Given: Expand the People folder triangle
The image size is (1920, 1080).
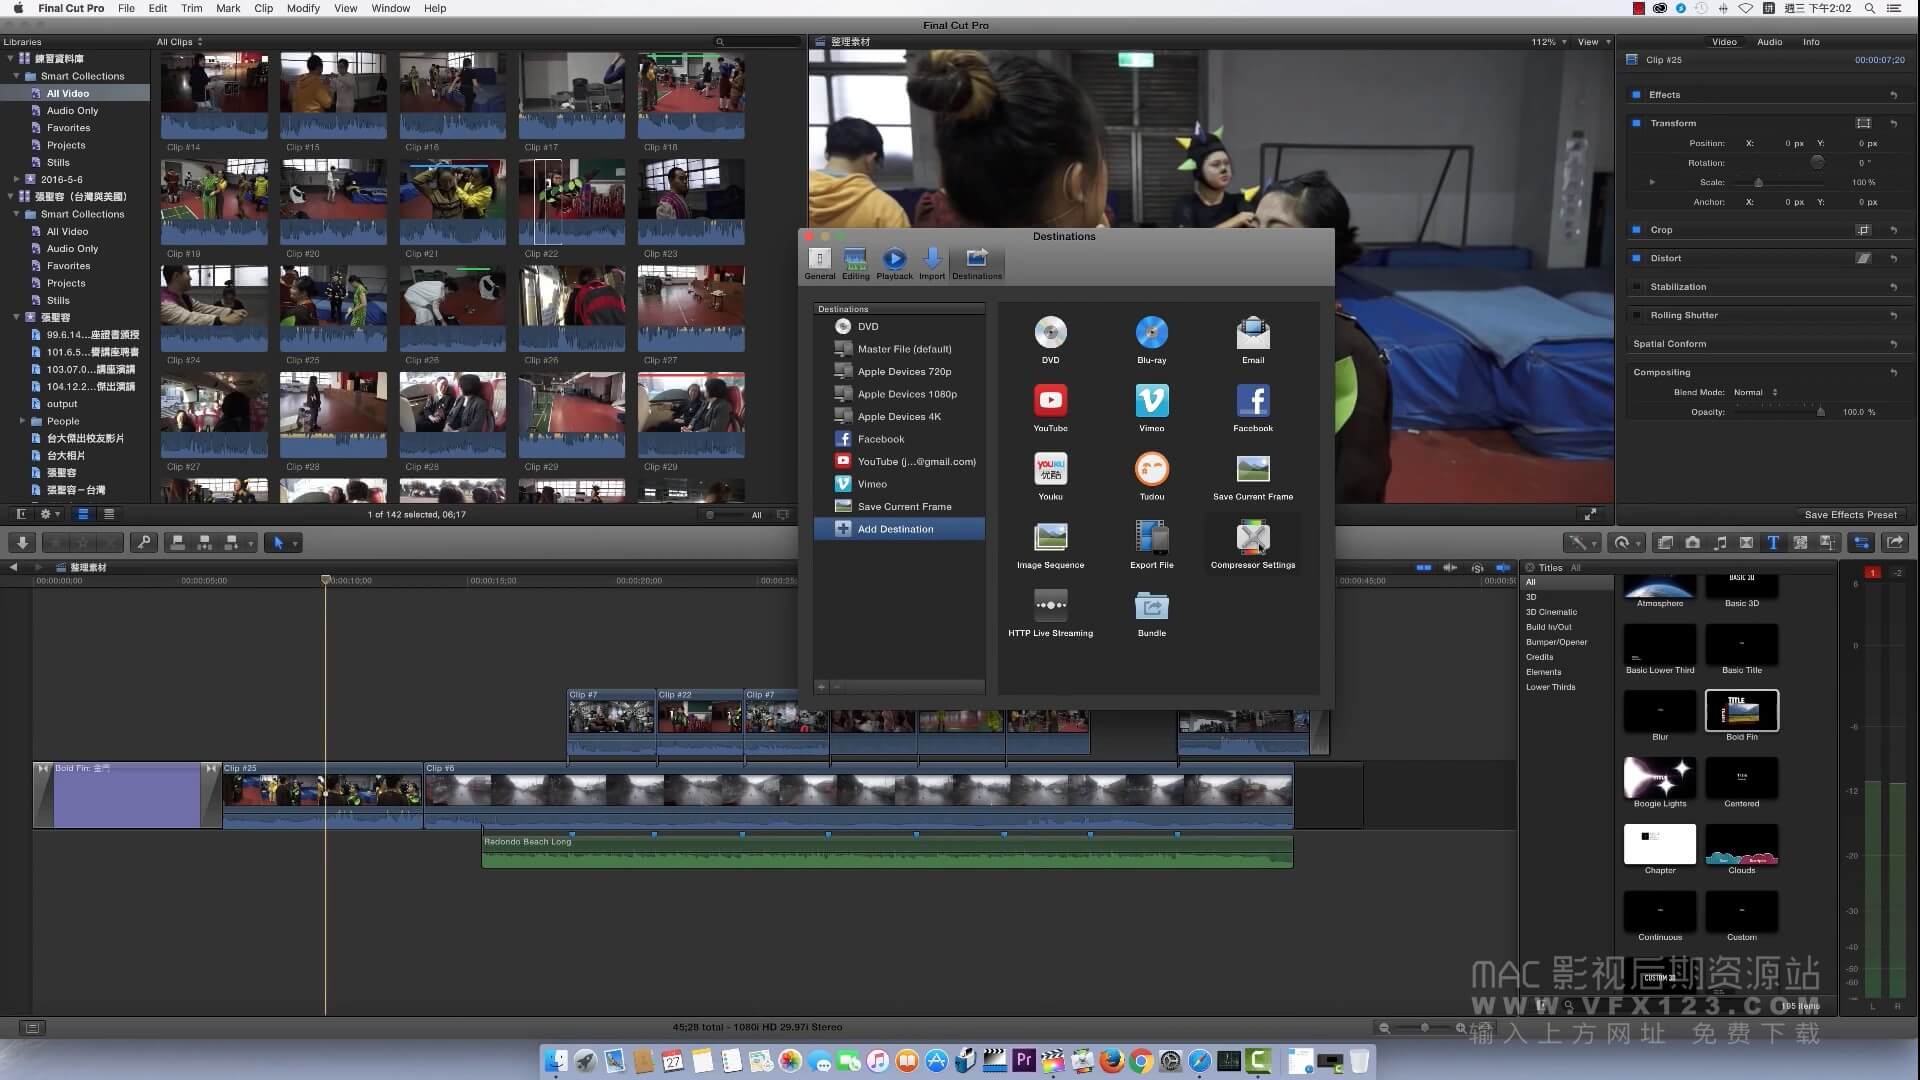Looking at the screenshot, I should click(22, 421).
